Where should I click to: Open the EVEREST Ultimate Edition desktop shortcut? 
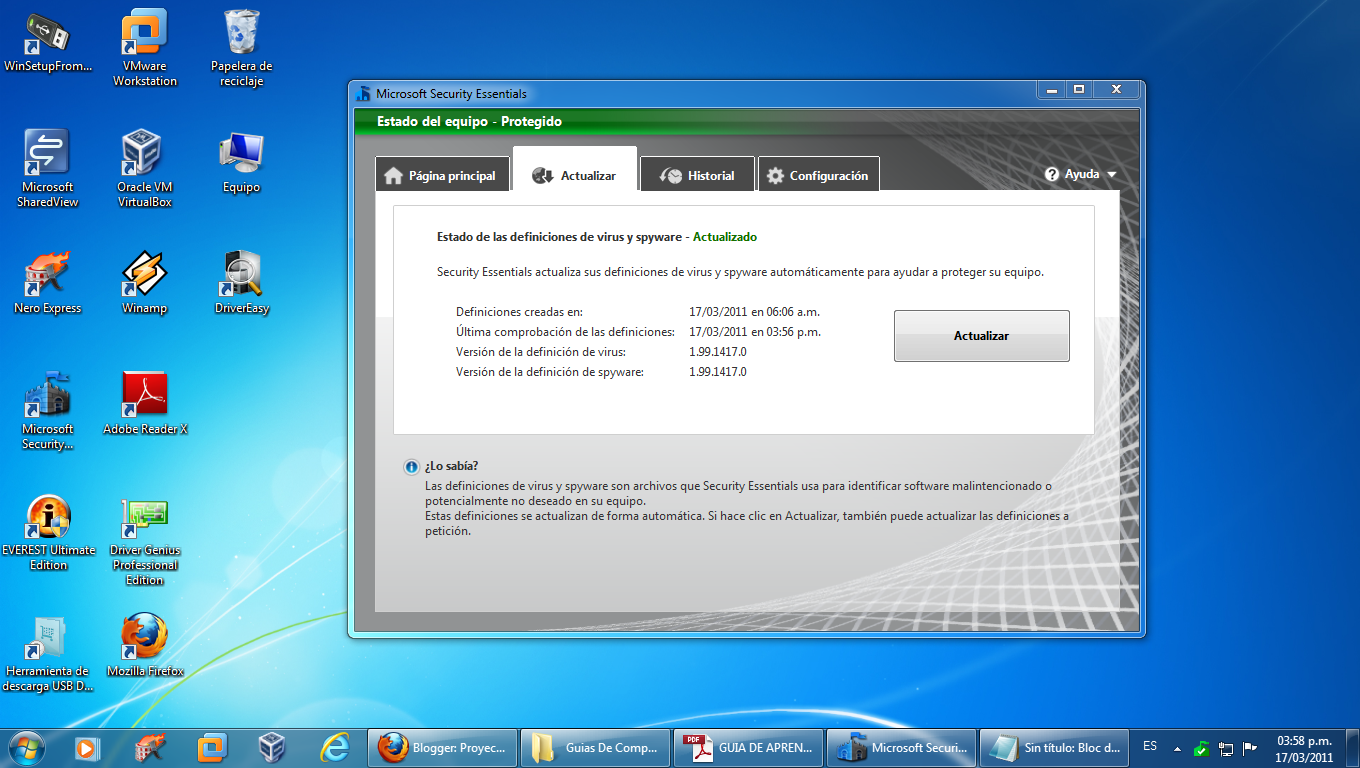pos(48,533)
